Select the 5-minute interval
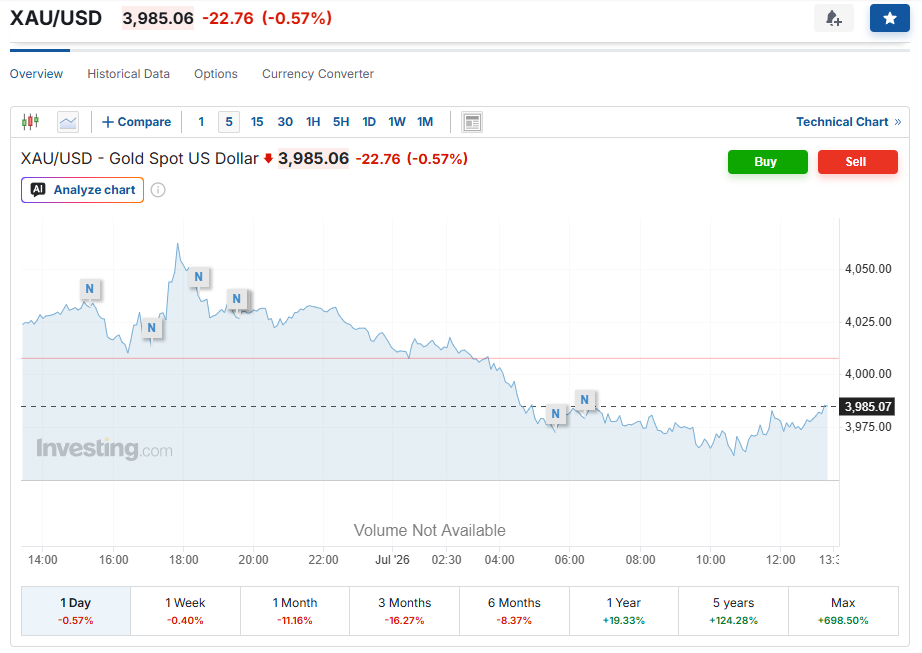This screenshot has height=653, width=922. (x=229, y=122)
